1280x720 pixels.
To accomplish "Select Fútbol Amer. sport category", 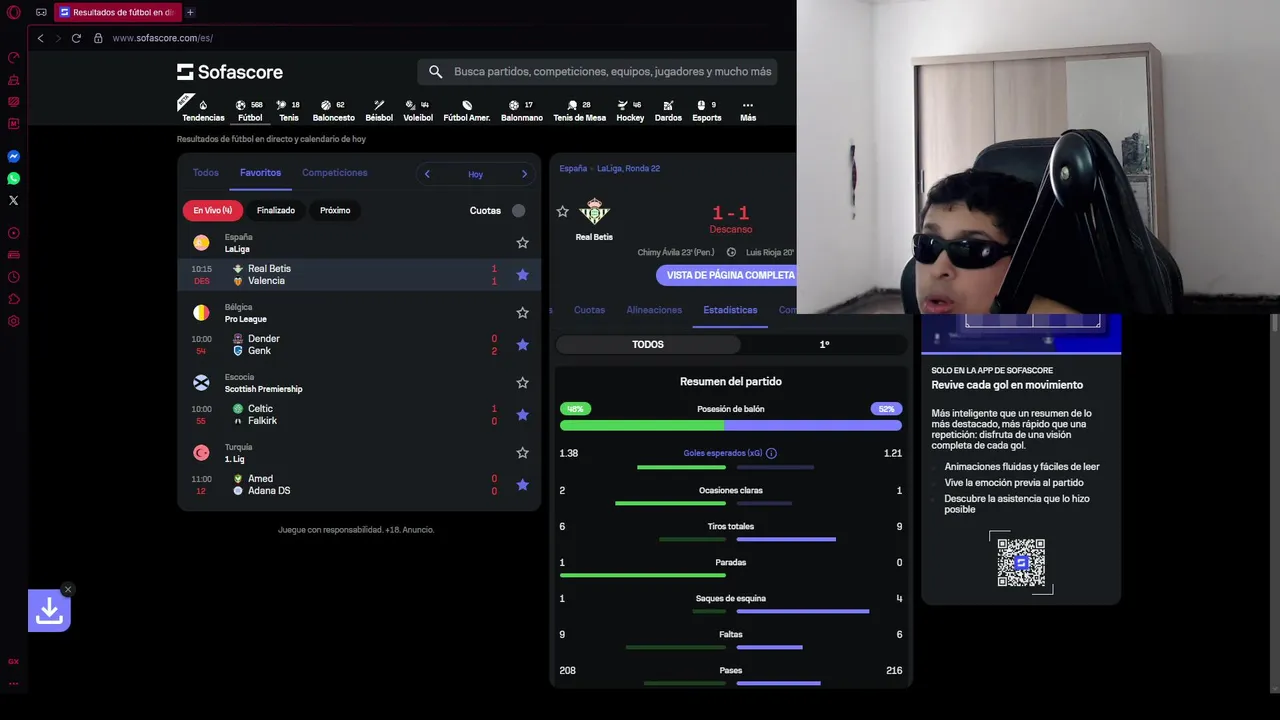I will (467, 110).
